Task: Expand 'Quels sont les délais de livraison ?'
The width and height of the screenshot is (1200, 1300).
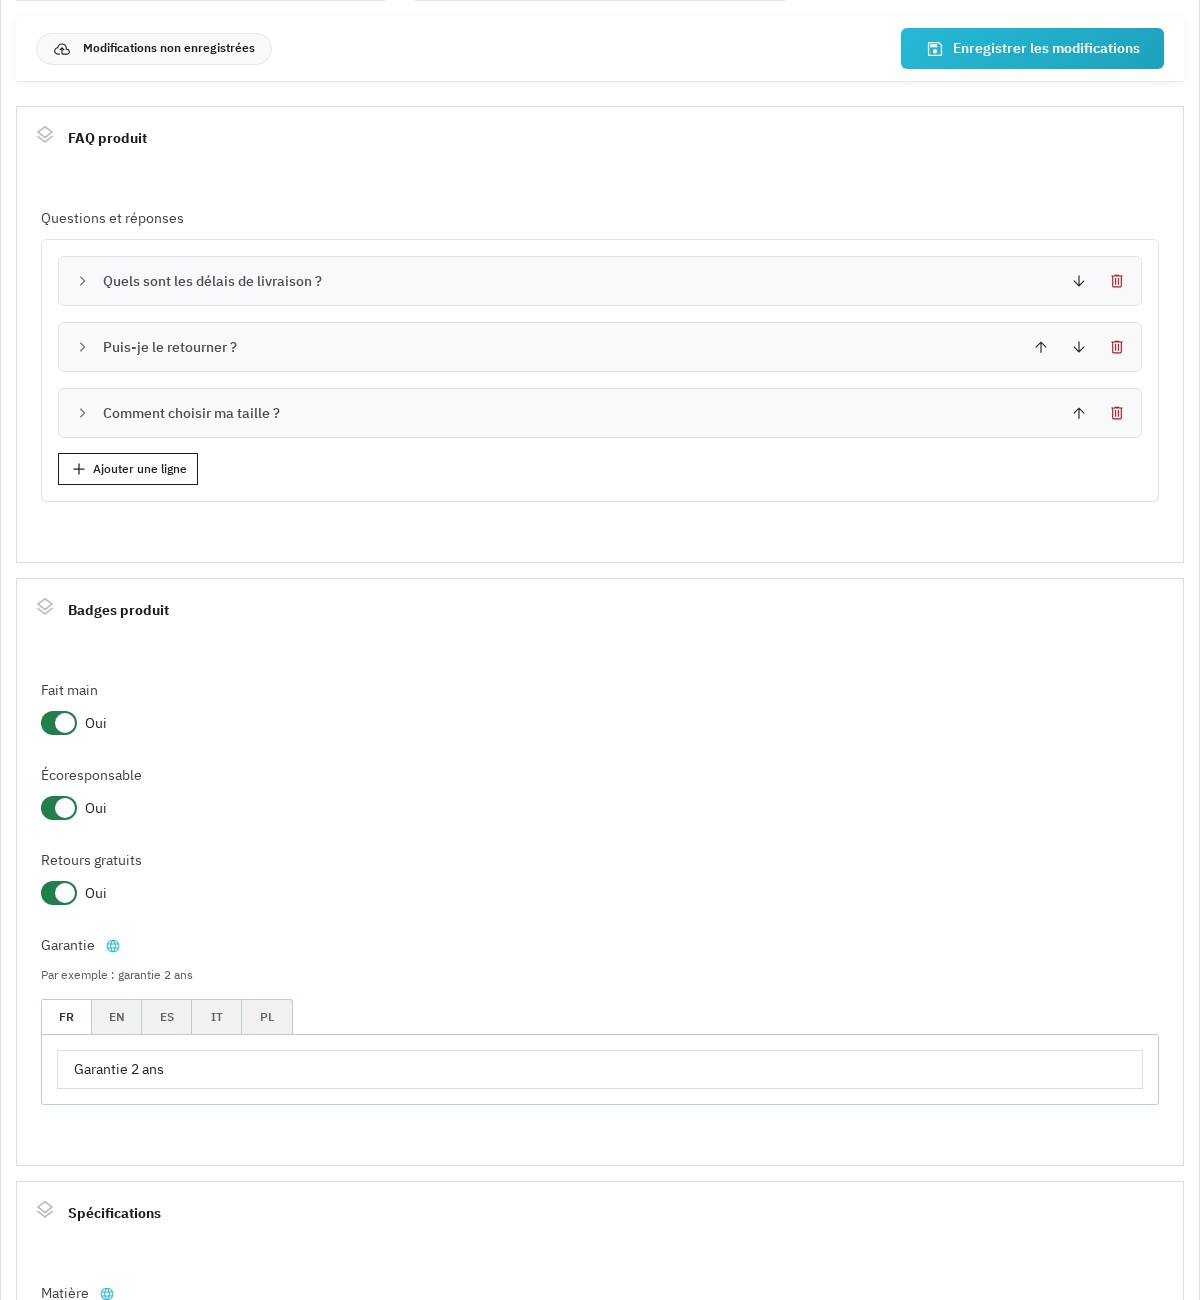Action: pos(83,281)
